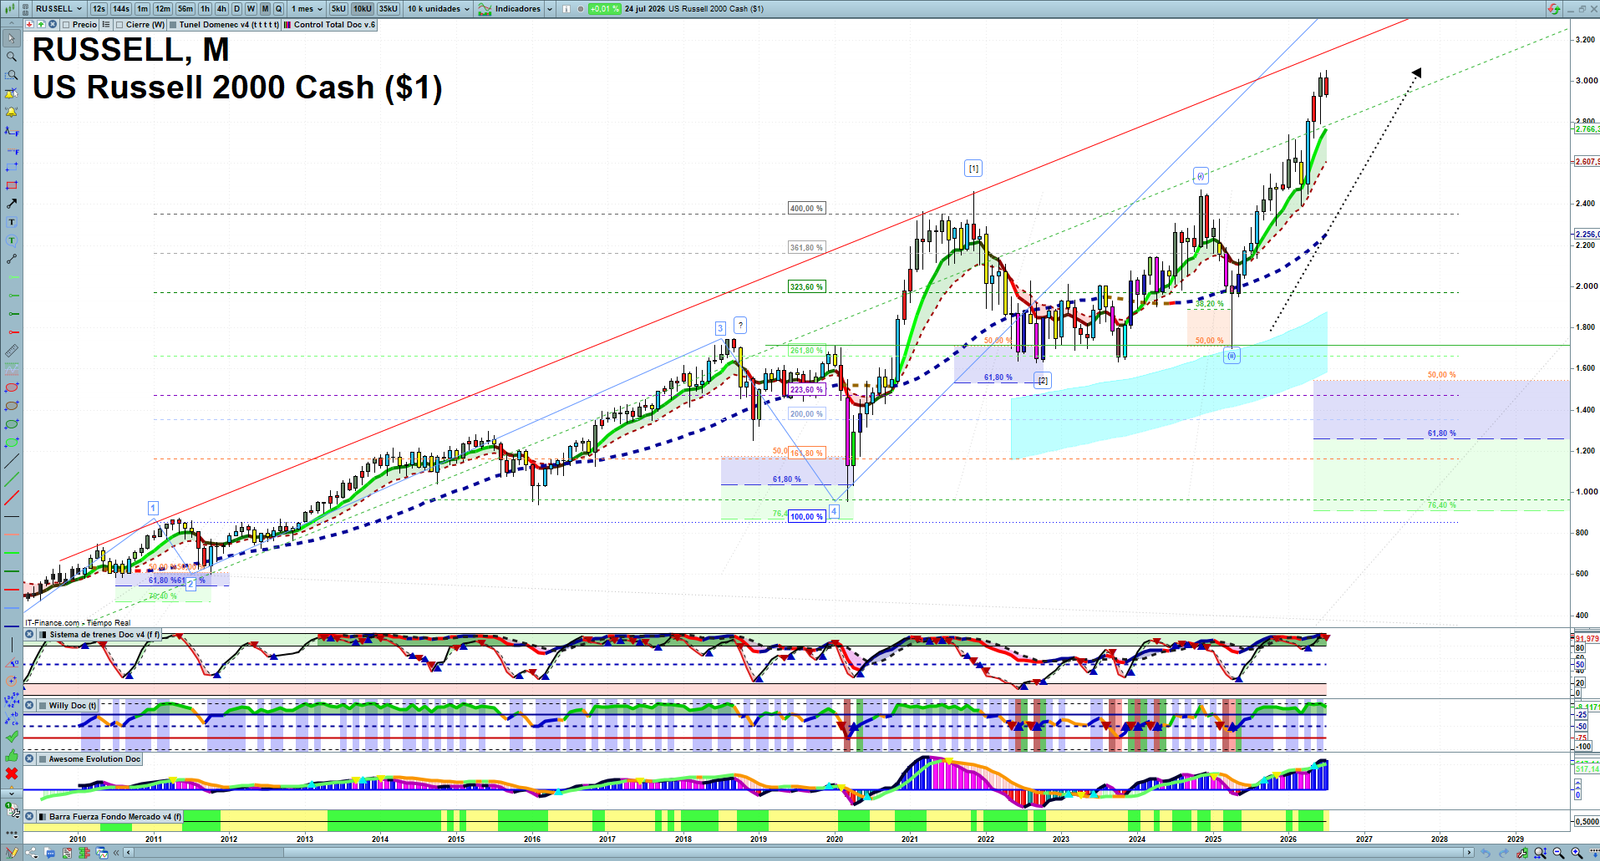Screen dimensions: 1600x861
Task: Open the Indicadores panel
Action: click(x=510, y=9)
